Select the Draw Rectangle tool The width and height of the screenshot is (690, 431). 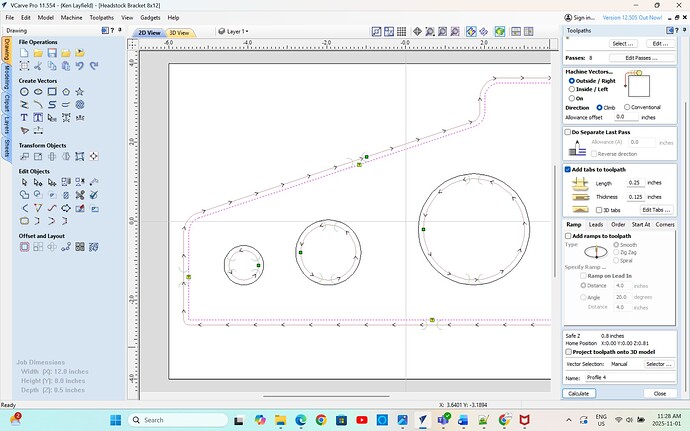pyautogui.click(x=52, y=92)
